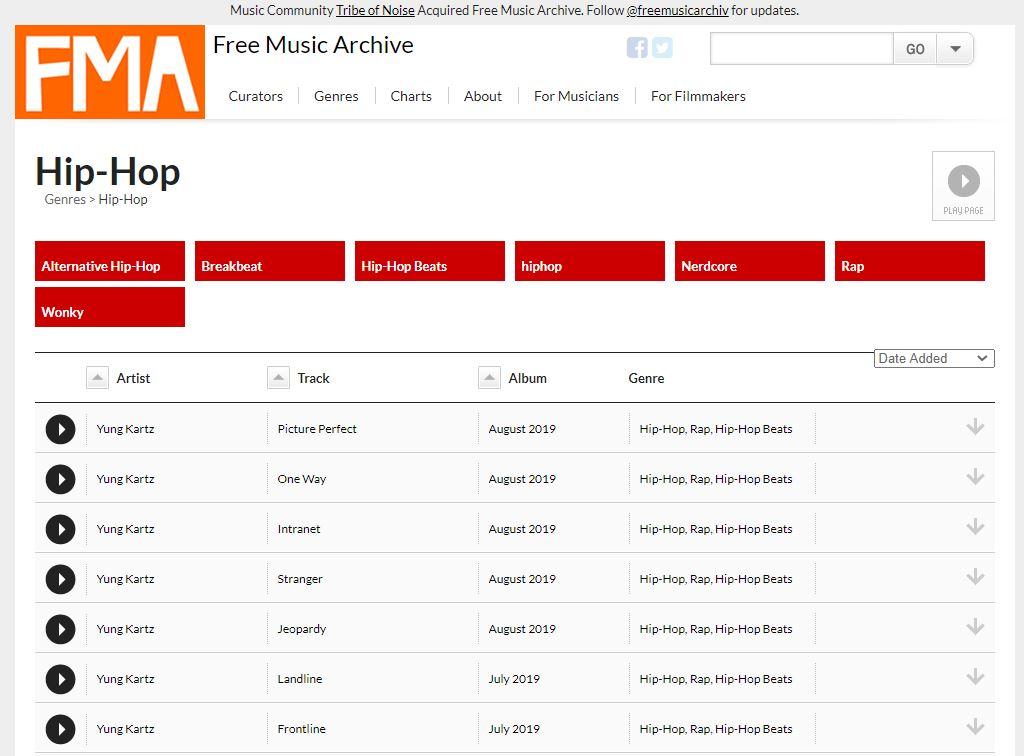Click the Track column header
Viewport: 1024px width, 756px height.
click(313, 378)
